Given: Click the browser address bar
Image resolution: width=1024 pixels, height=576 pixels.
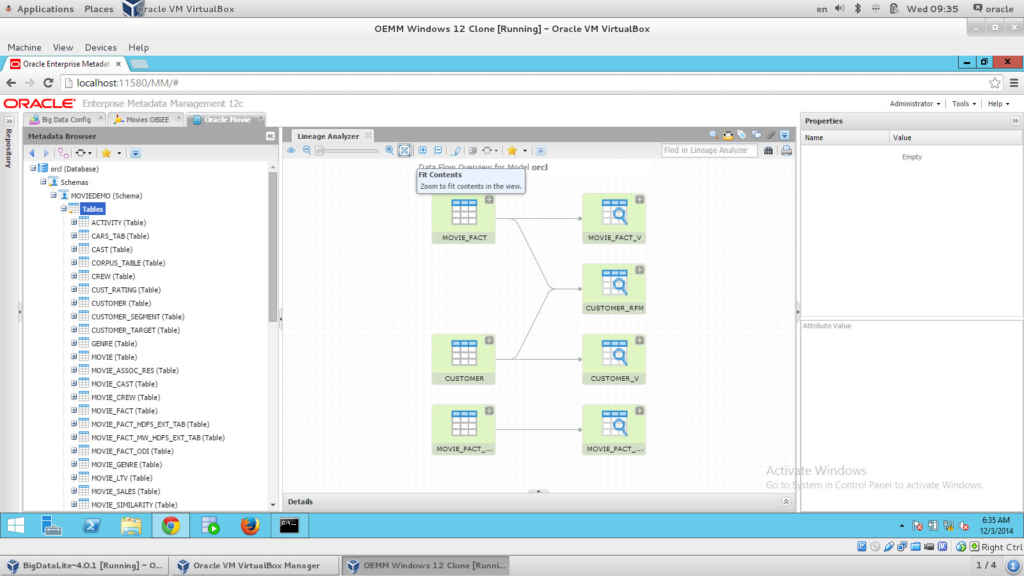Looking at the screenshot, I should (x=526, y=83).
